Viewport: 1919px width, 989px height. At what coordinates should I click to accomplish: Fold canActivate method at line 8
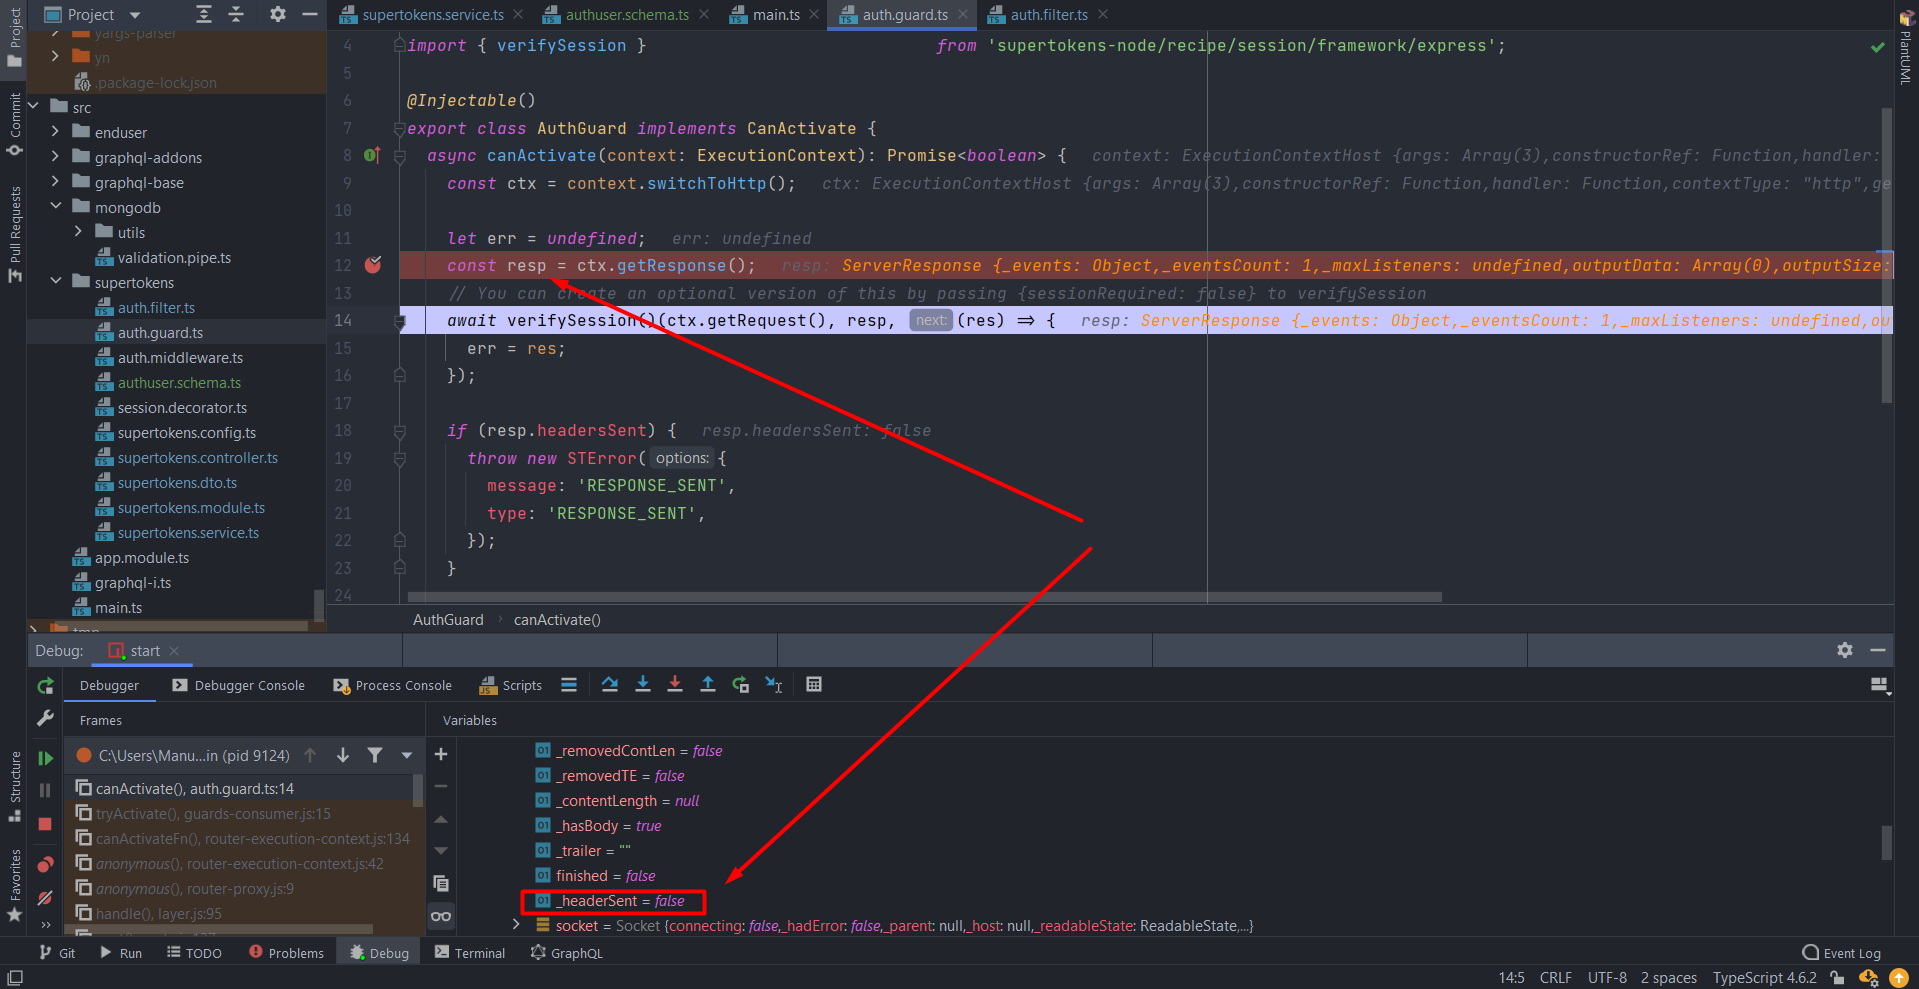pyautogui.click(x=399, y=156)
